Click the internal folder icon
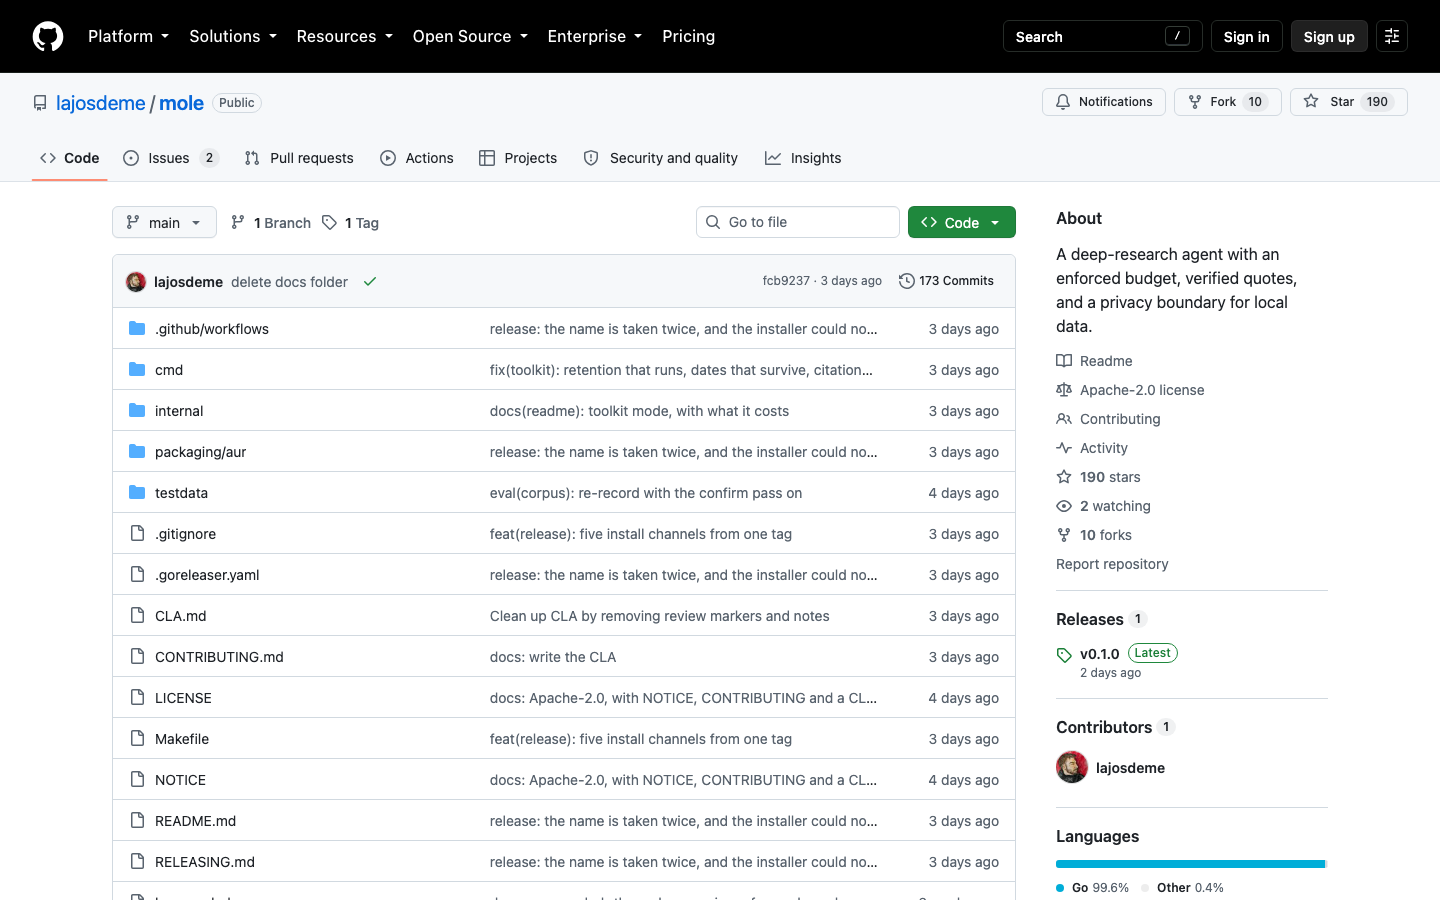 pos(137,411)
